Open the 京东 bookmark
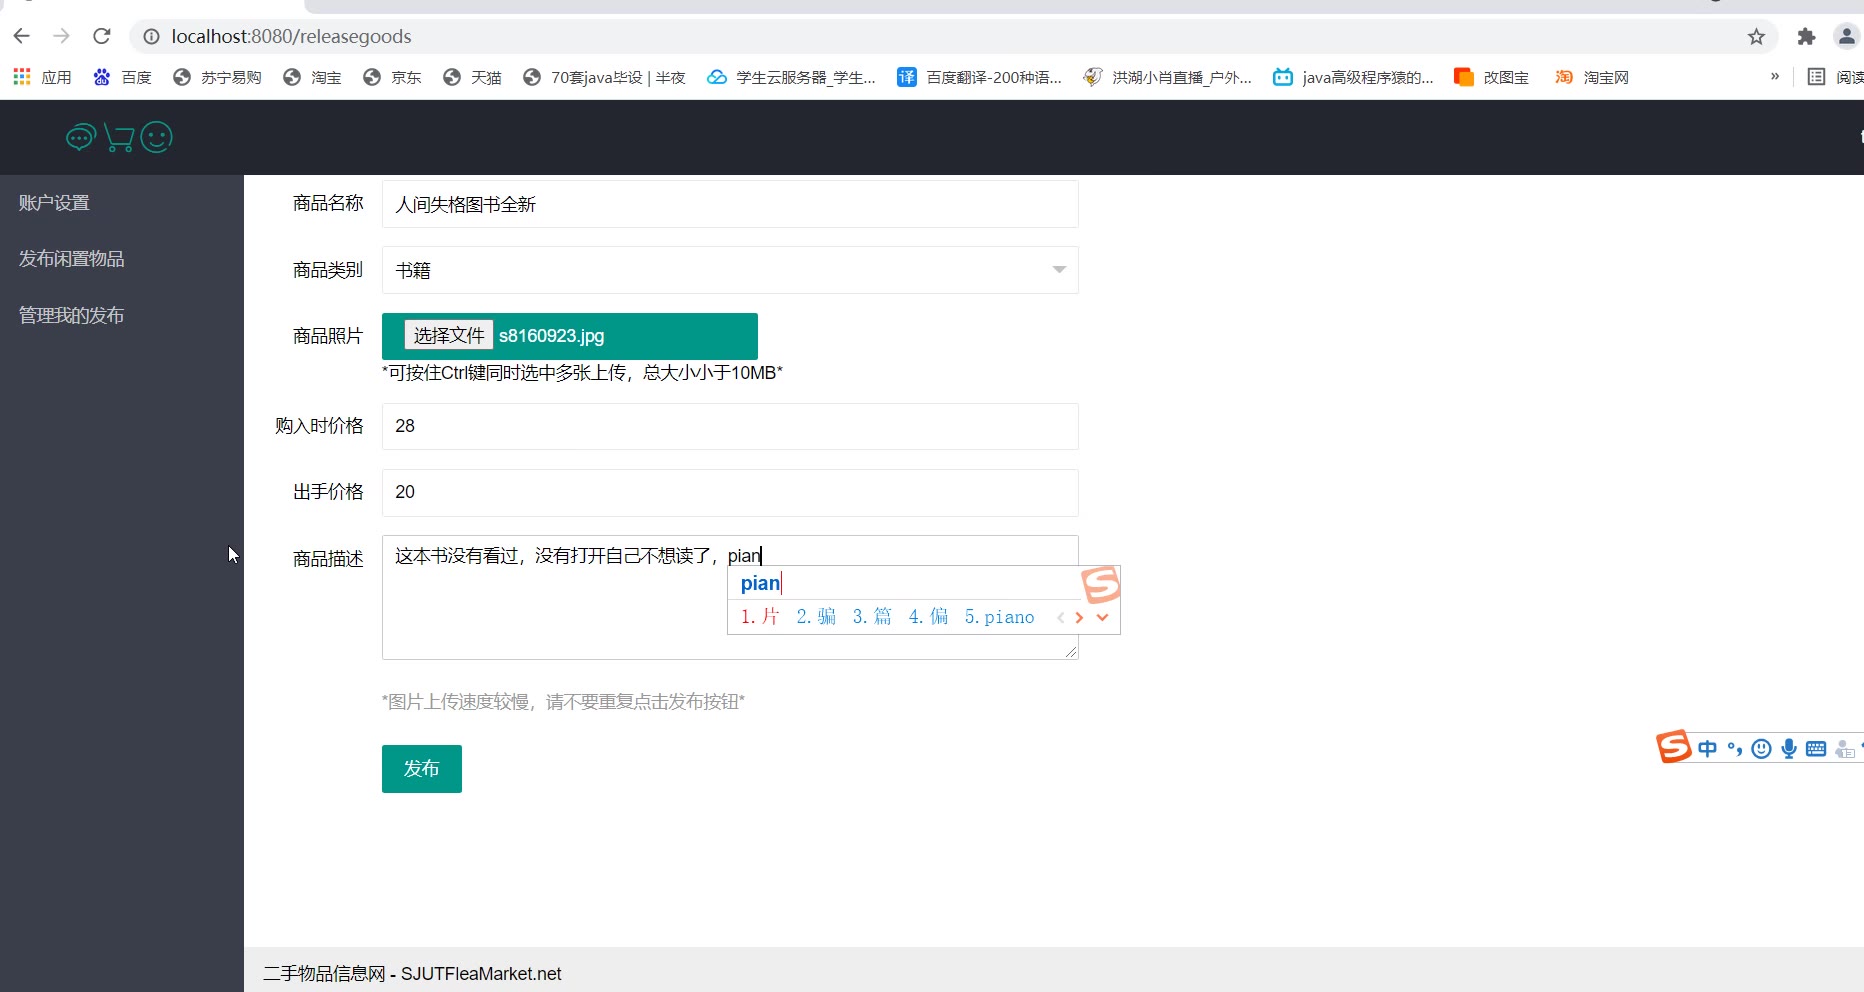Image resolution: width=1864 pixels, height=992 pixels. tap(392, 77)
